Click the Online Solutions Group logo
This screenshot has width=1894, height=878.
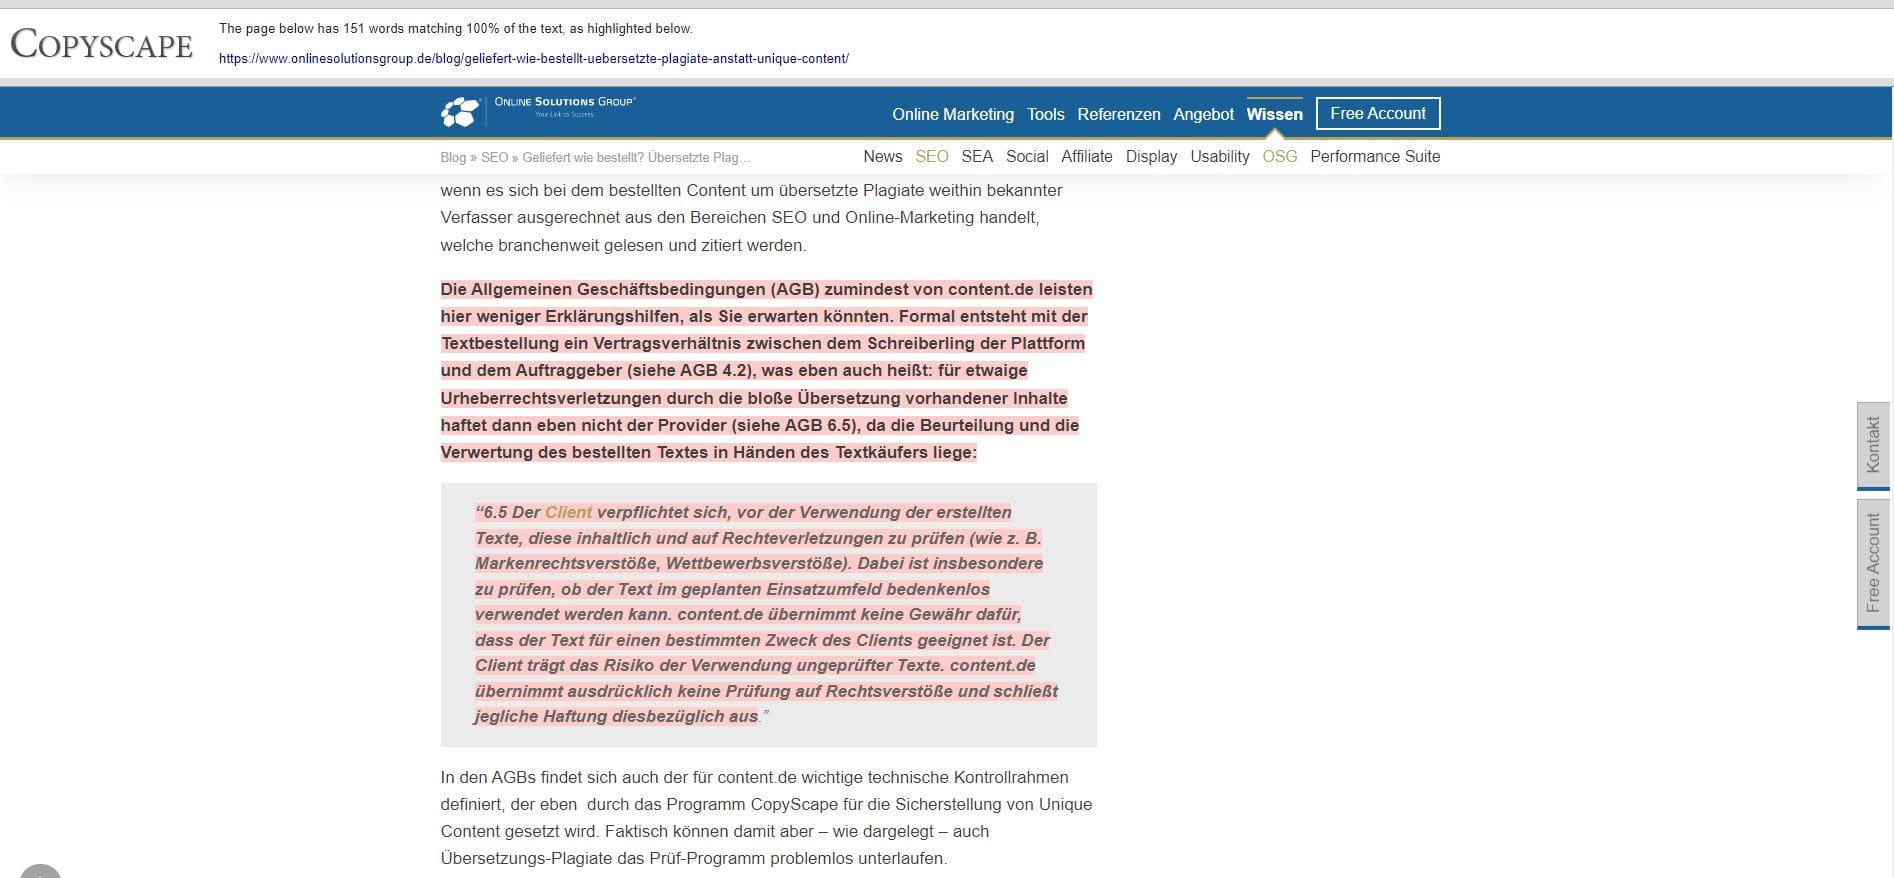click(x=538, y=110)
